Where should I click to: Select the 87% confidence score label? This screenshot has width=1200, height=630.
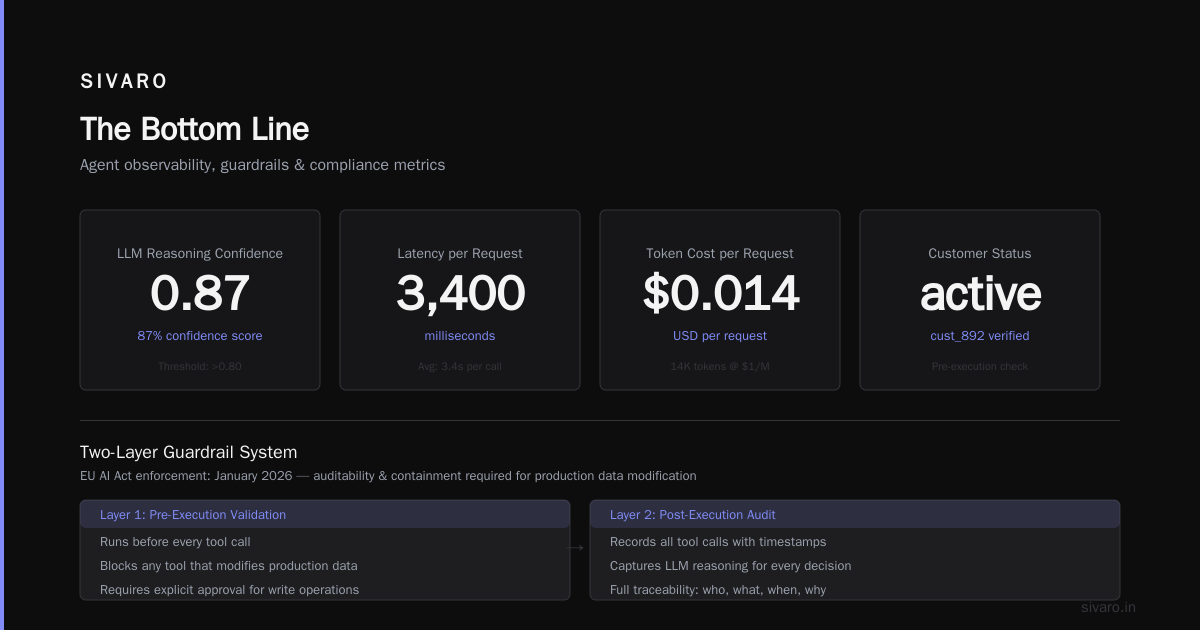click(x=200, y=336)
